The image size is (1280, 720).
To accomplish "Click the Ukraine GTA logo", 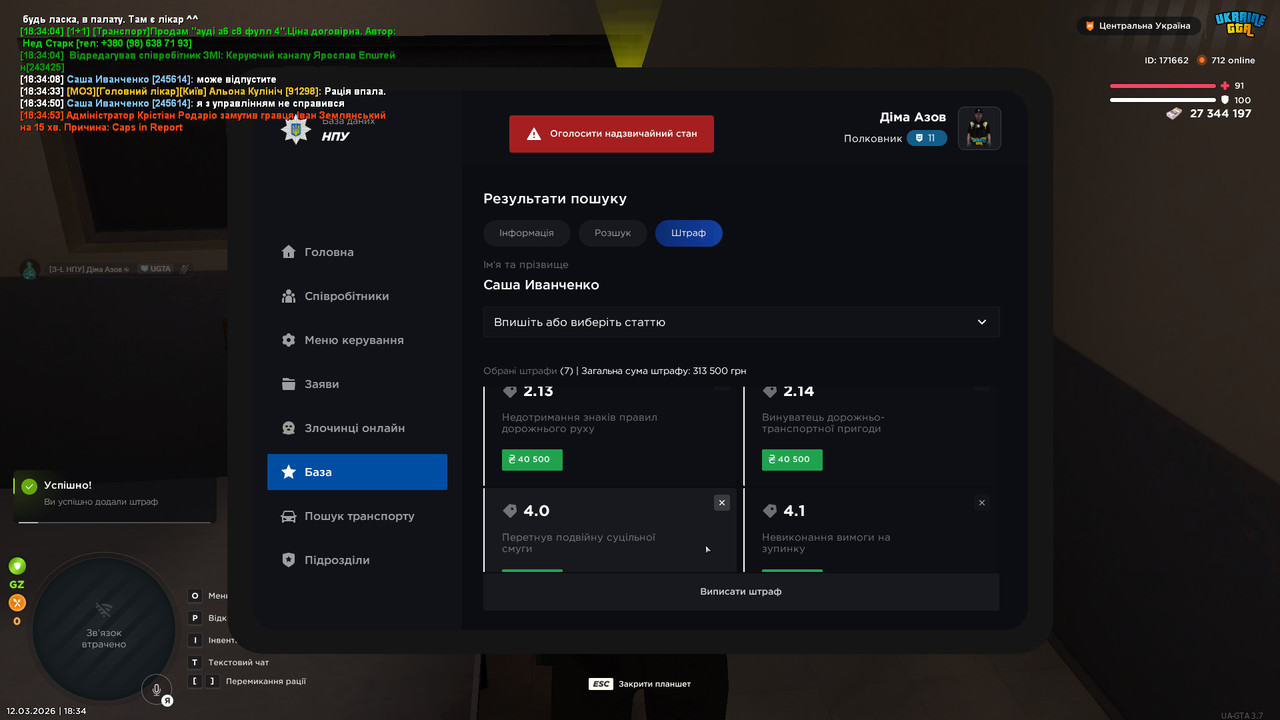I will (x=1240, y=25).
